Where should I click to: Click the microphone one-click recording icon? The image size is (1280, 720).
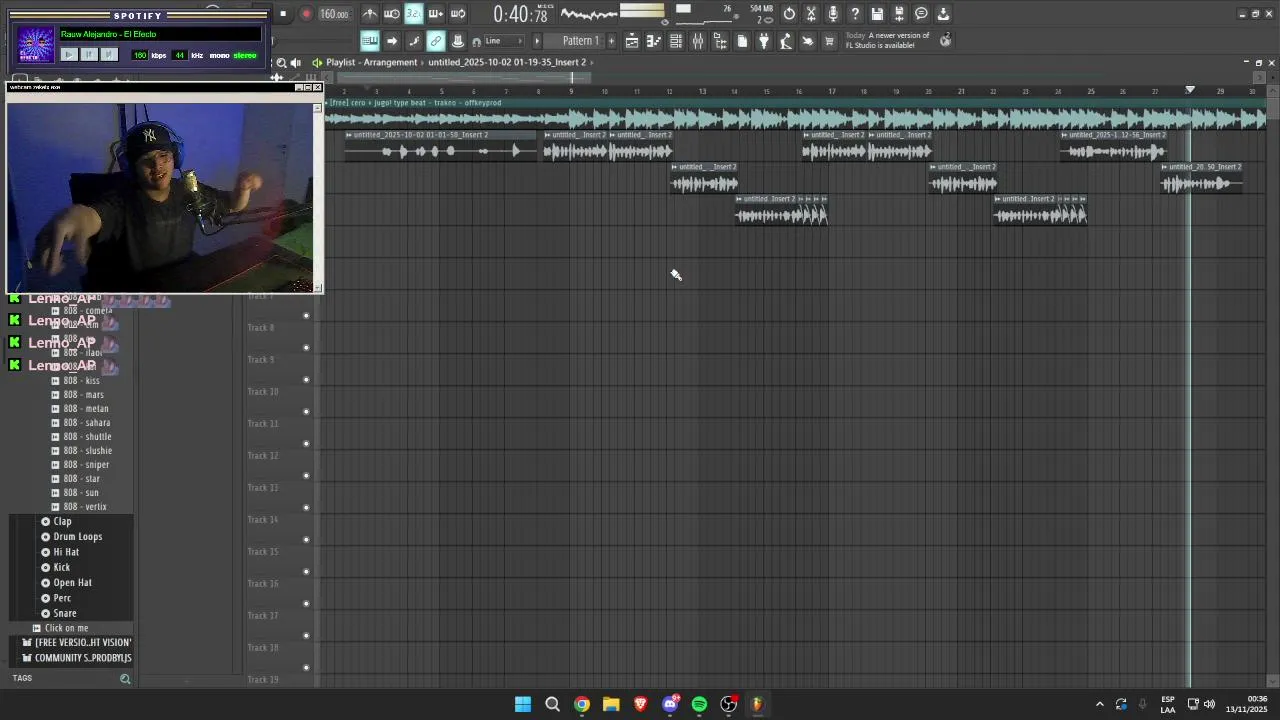(833, 14)
